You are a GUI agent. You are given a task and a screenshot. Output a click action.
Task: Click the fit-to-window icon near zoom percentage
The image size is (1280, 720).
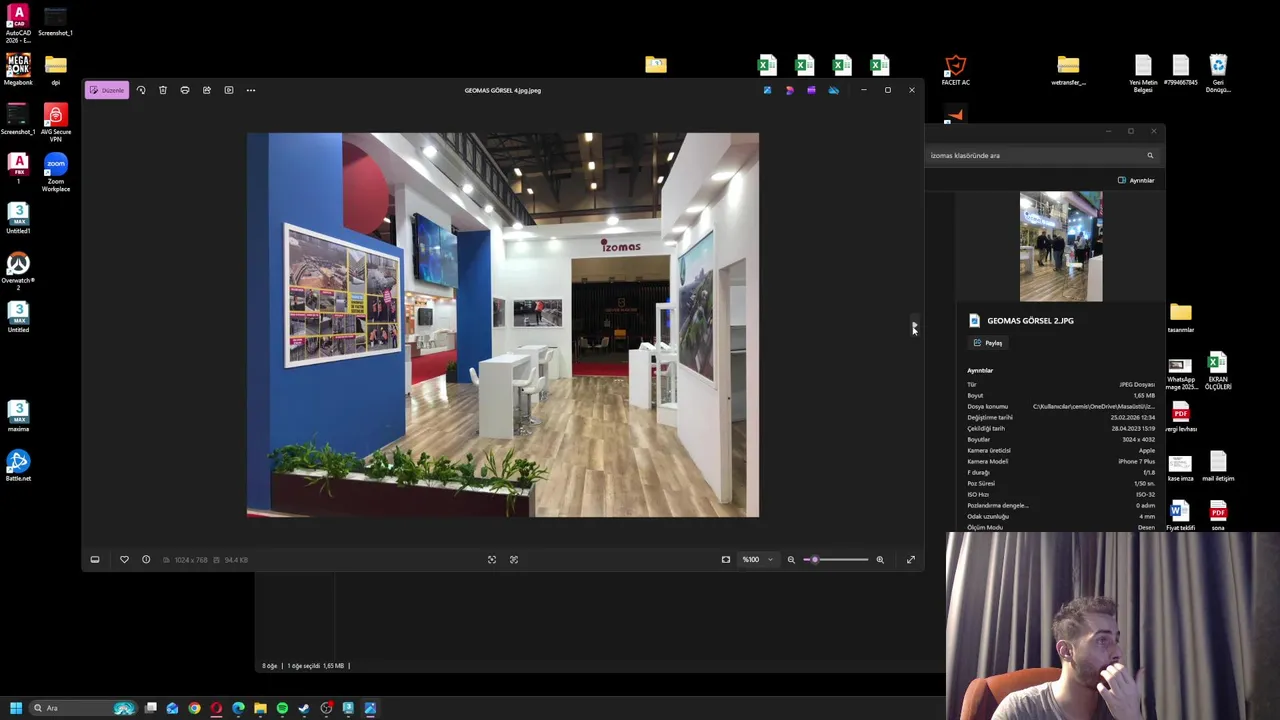pos(726,560)
